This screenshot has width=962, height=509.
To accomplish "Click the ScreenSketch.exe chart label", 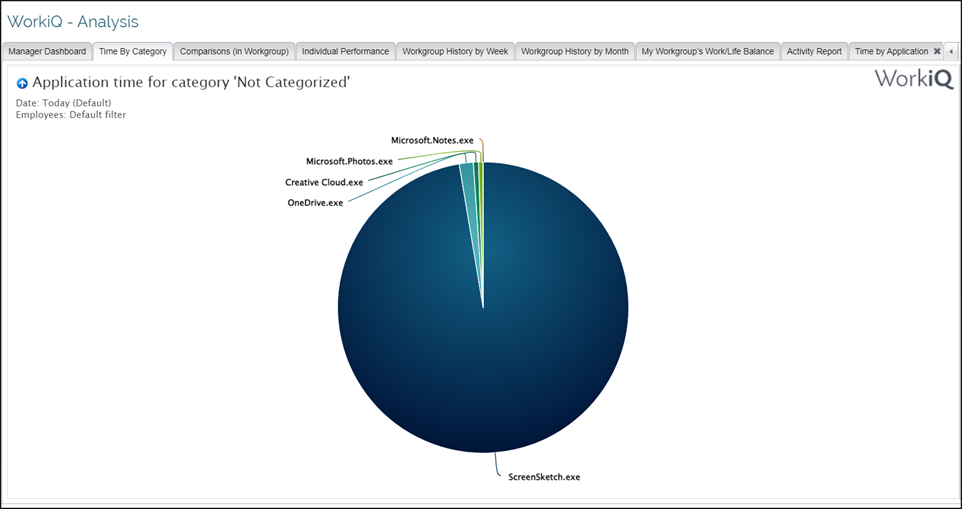I will pos(537,477).
